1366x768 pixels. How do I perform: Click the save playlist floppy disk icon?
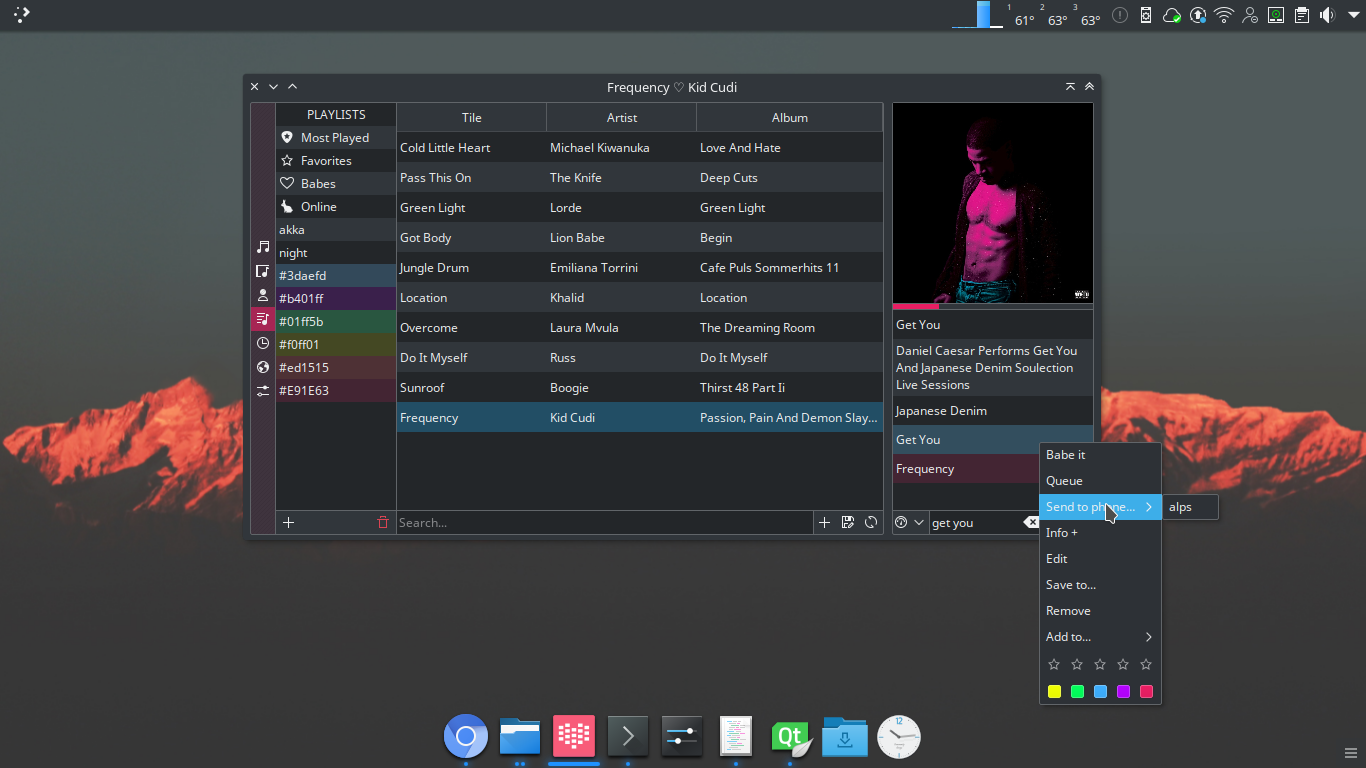tap(848, 522)
